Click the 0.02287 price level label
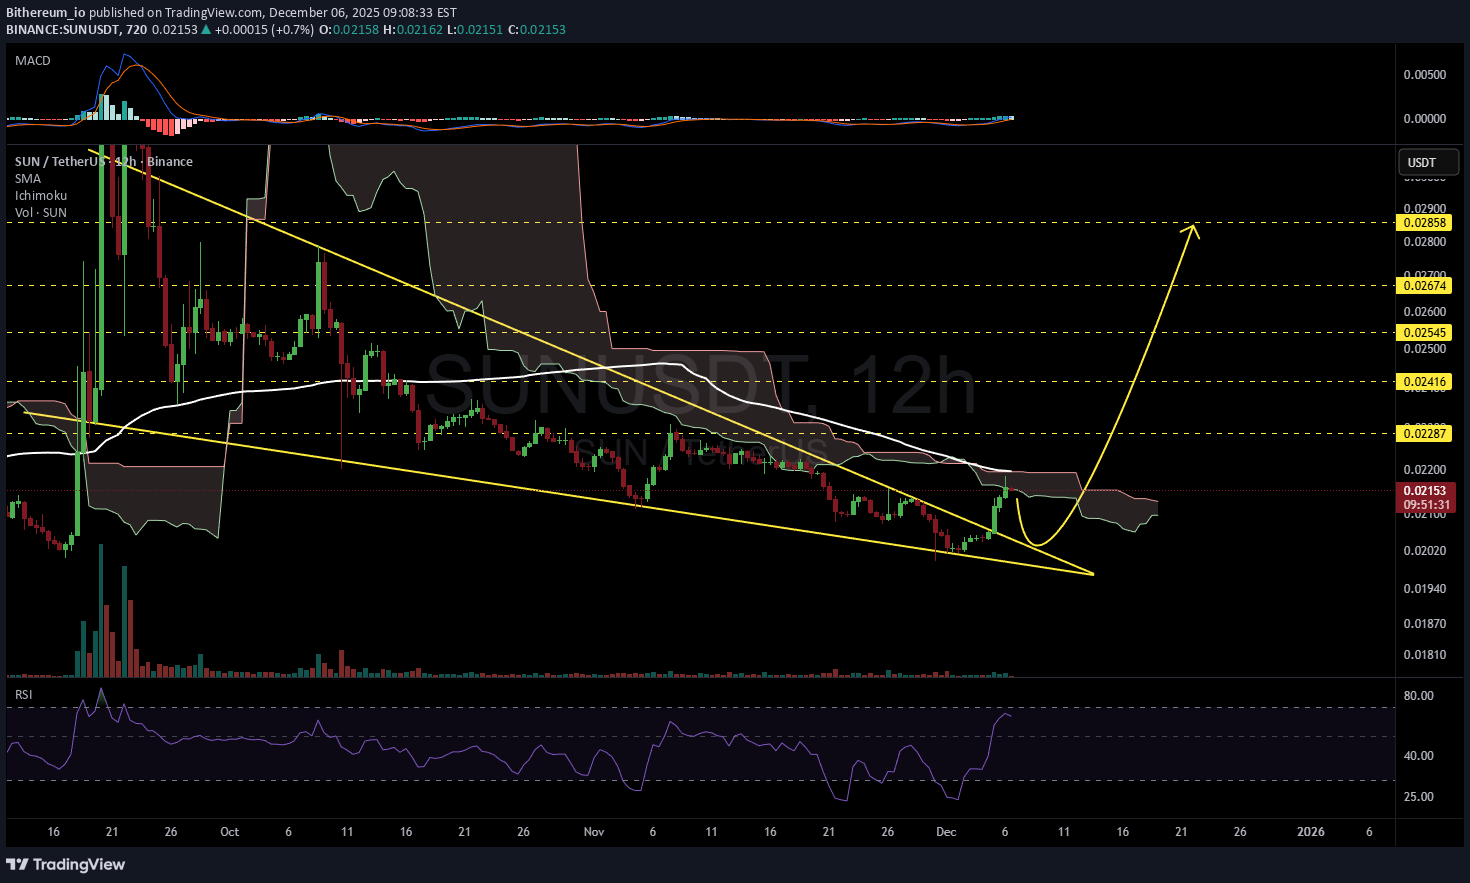The image size is (1470, 883). tap(1424, 433)
